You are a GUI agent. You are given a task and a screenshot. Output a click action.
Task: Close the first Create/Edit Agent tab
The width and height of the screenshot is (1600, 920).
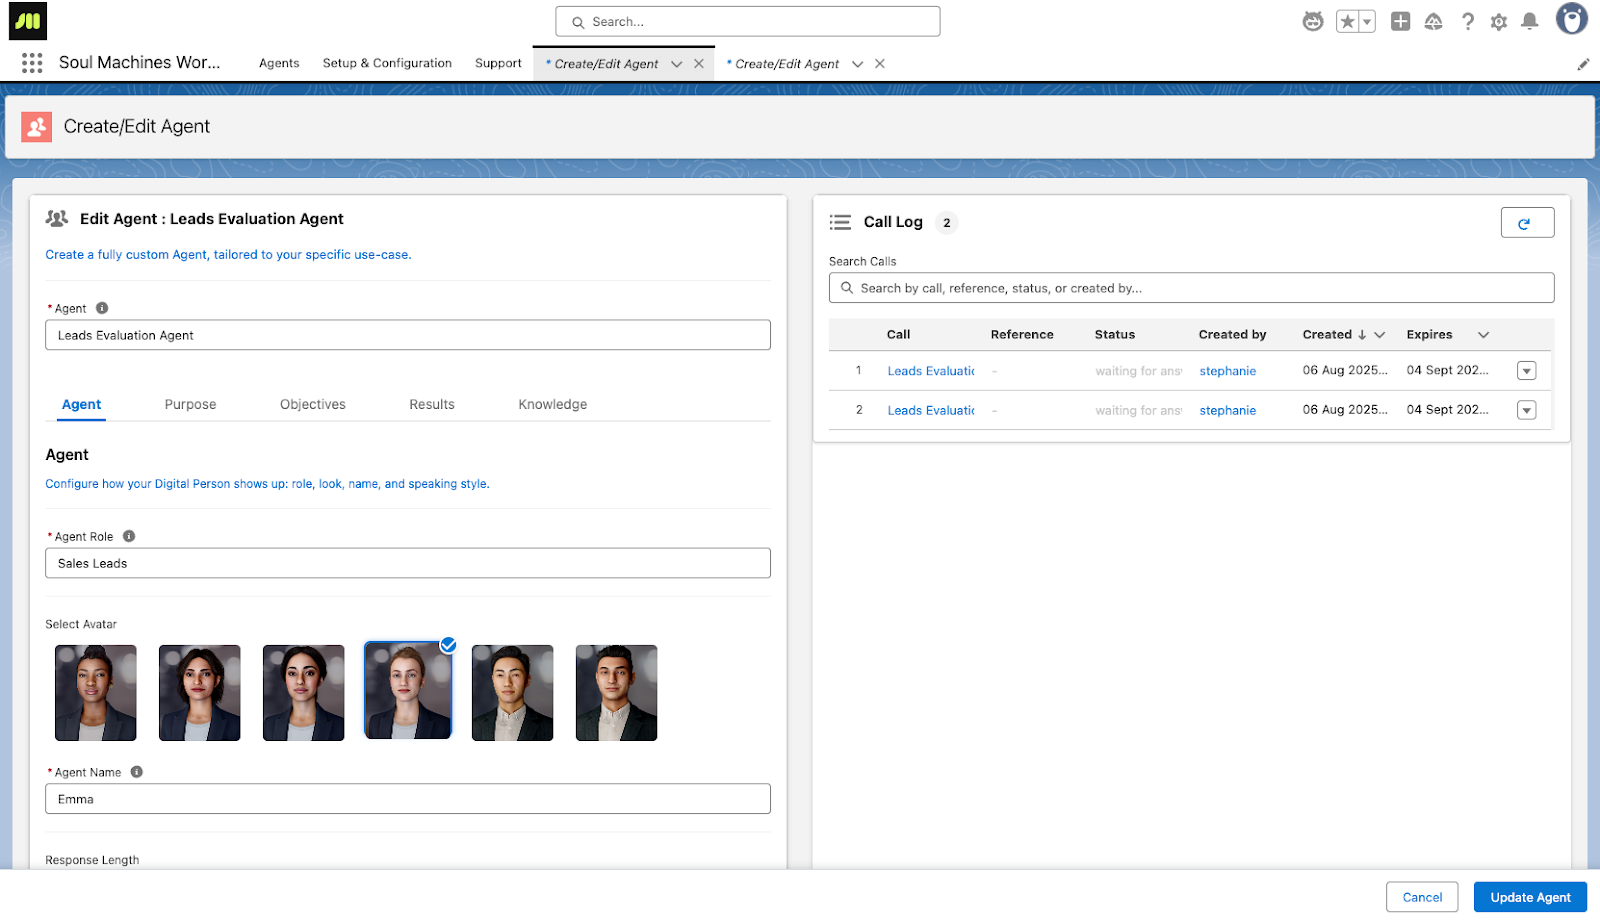699,64
